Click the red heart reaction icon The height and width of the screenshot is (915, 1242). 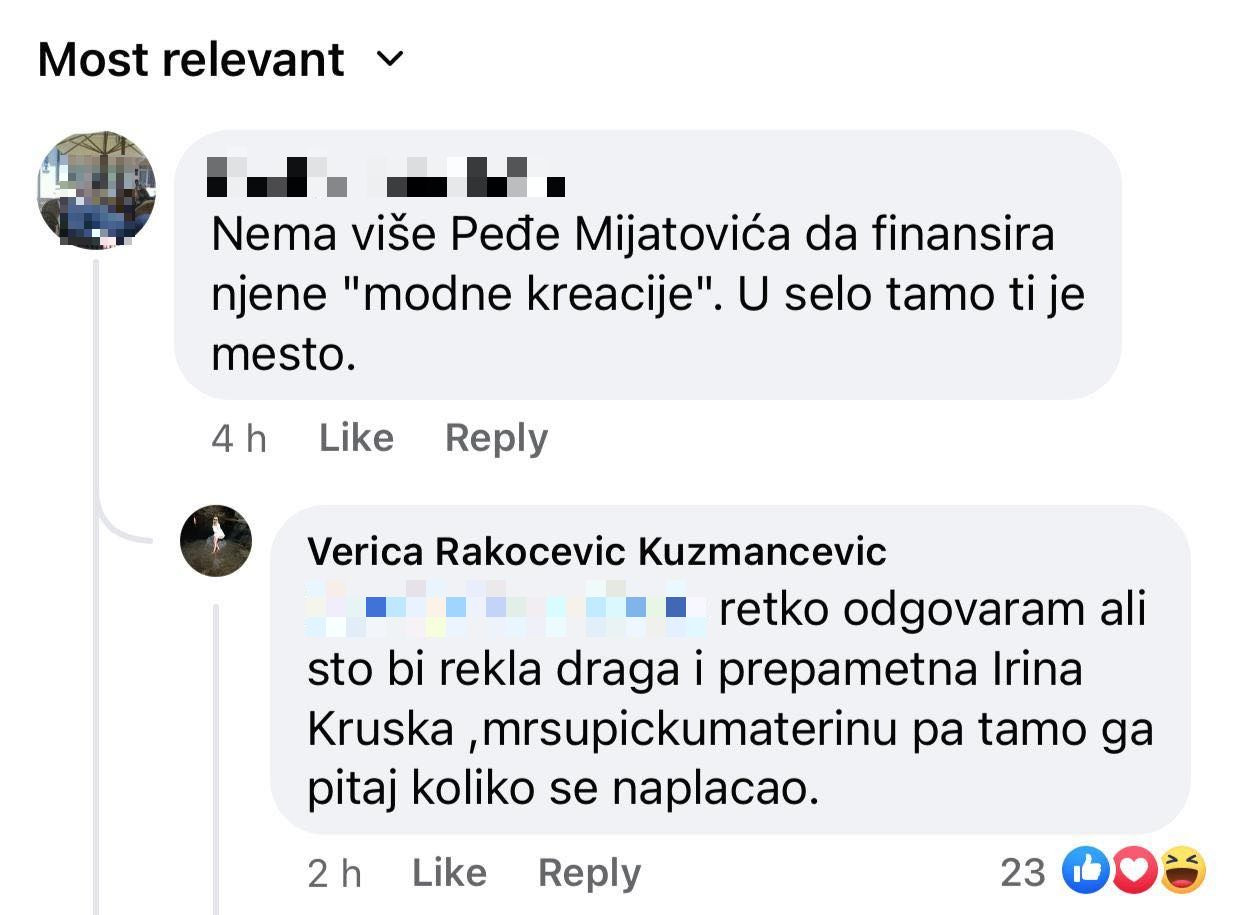1134,871
